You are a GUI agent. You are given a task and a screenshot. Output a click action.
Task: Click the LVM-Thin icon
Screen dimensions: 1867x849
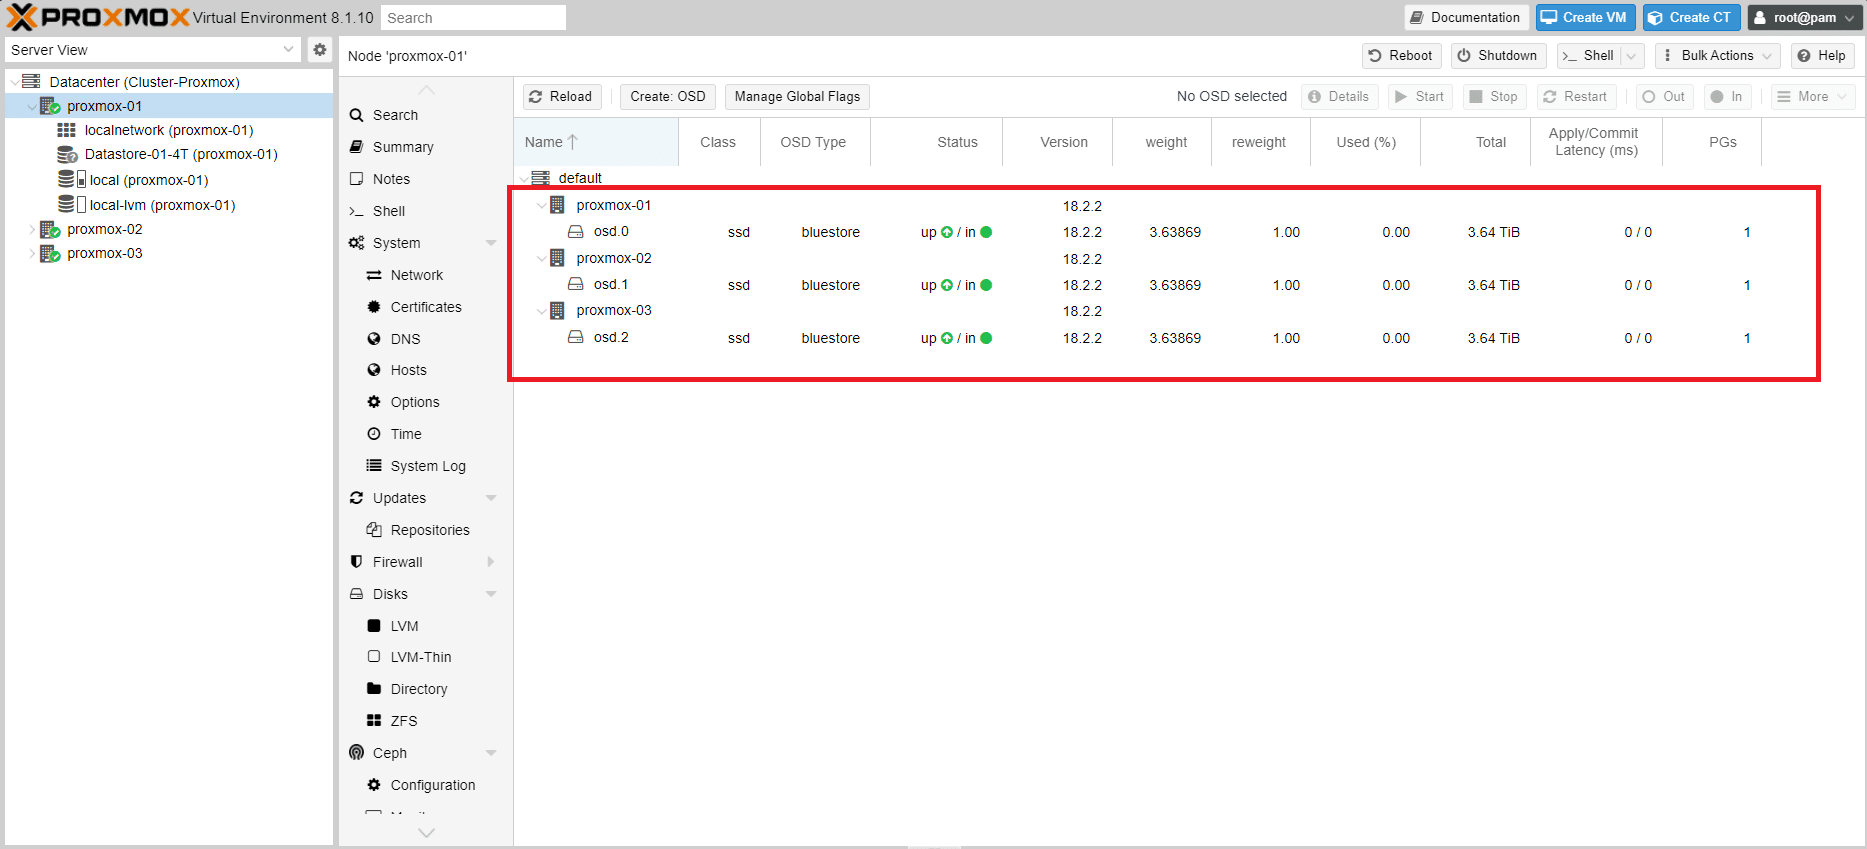[x=374, y=657]
